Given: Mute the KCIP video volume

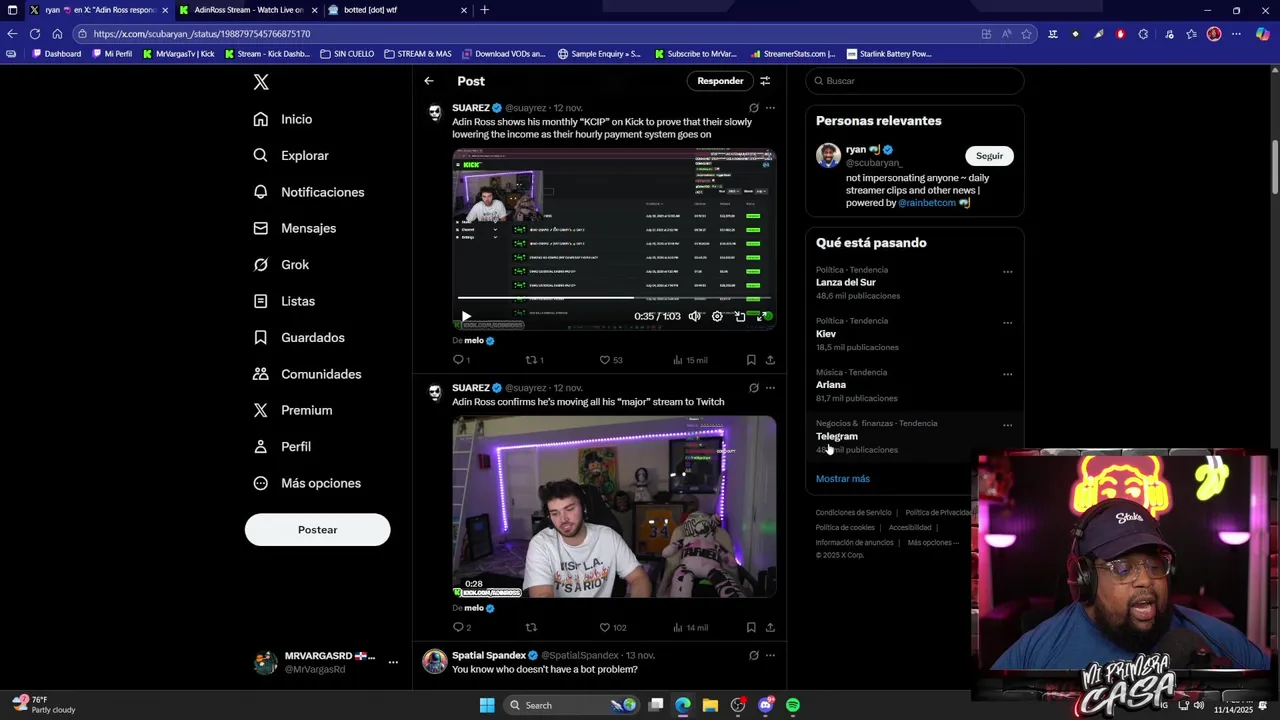Looking at the screenshot, I should (x=695, y=316).
